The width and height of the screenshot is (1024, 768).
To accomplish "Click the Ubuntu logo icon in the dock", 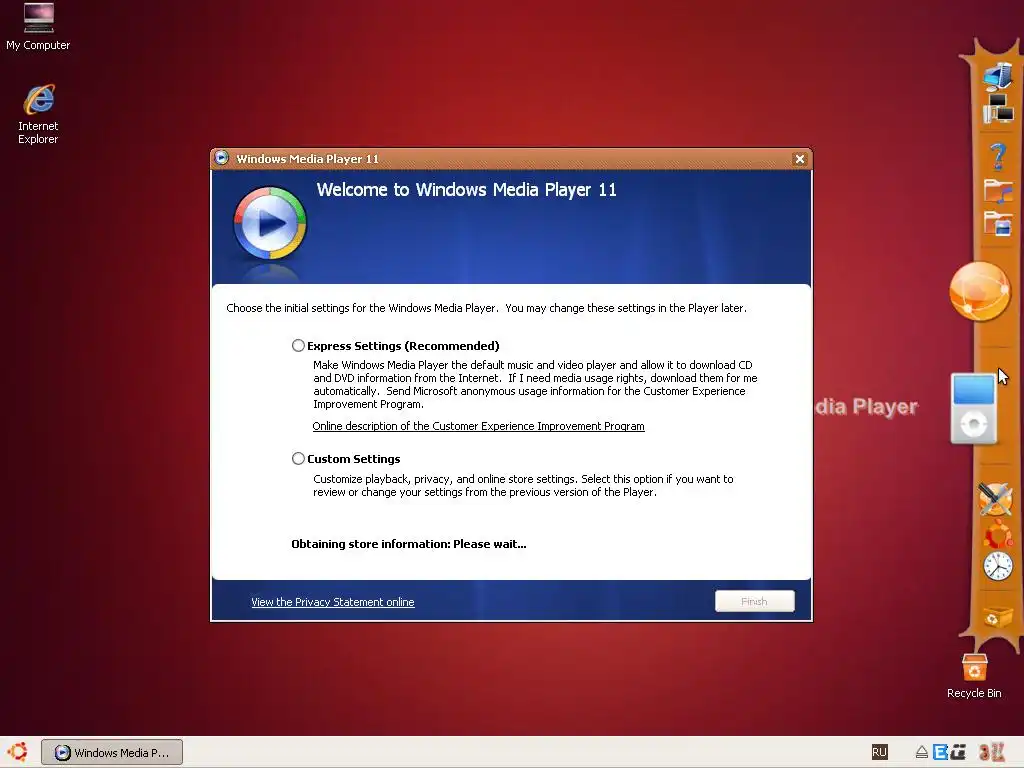I will [x=998, y=536].
